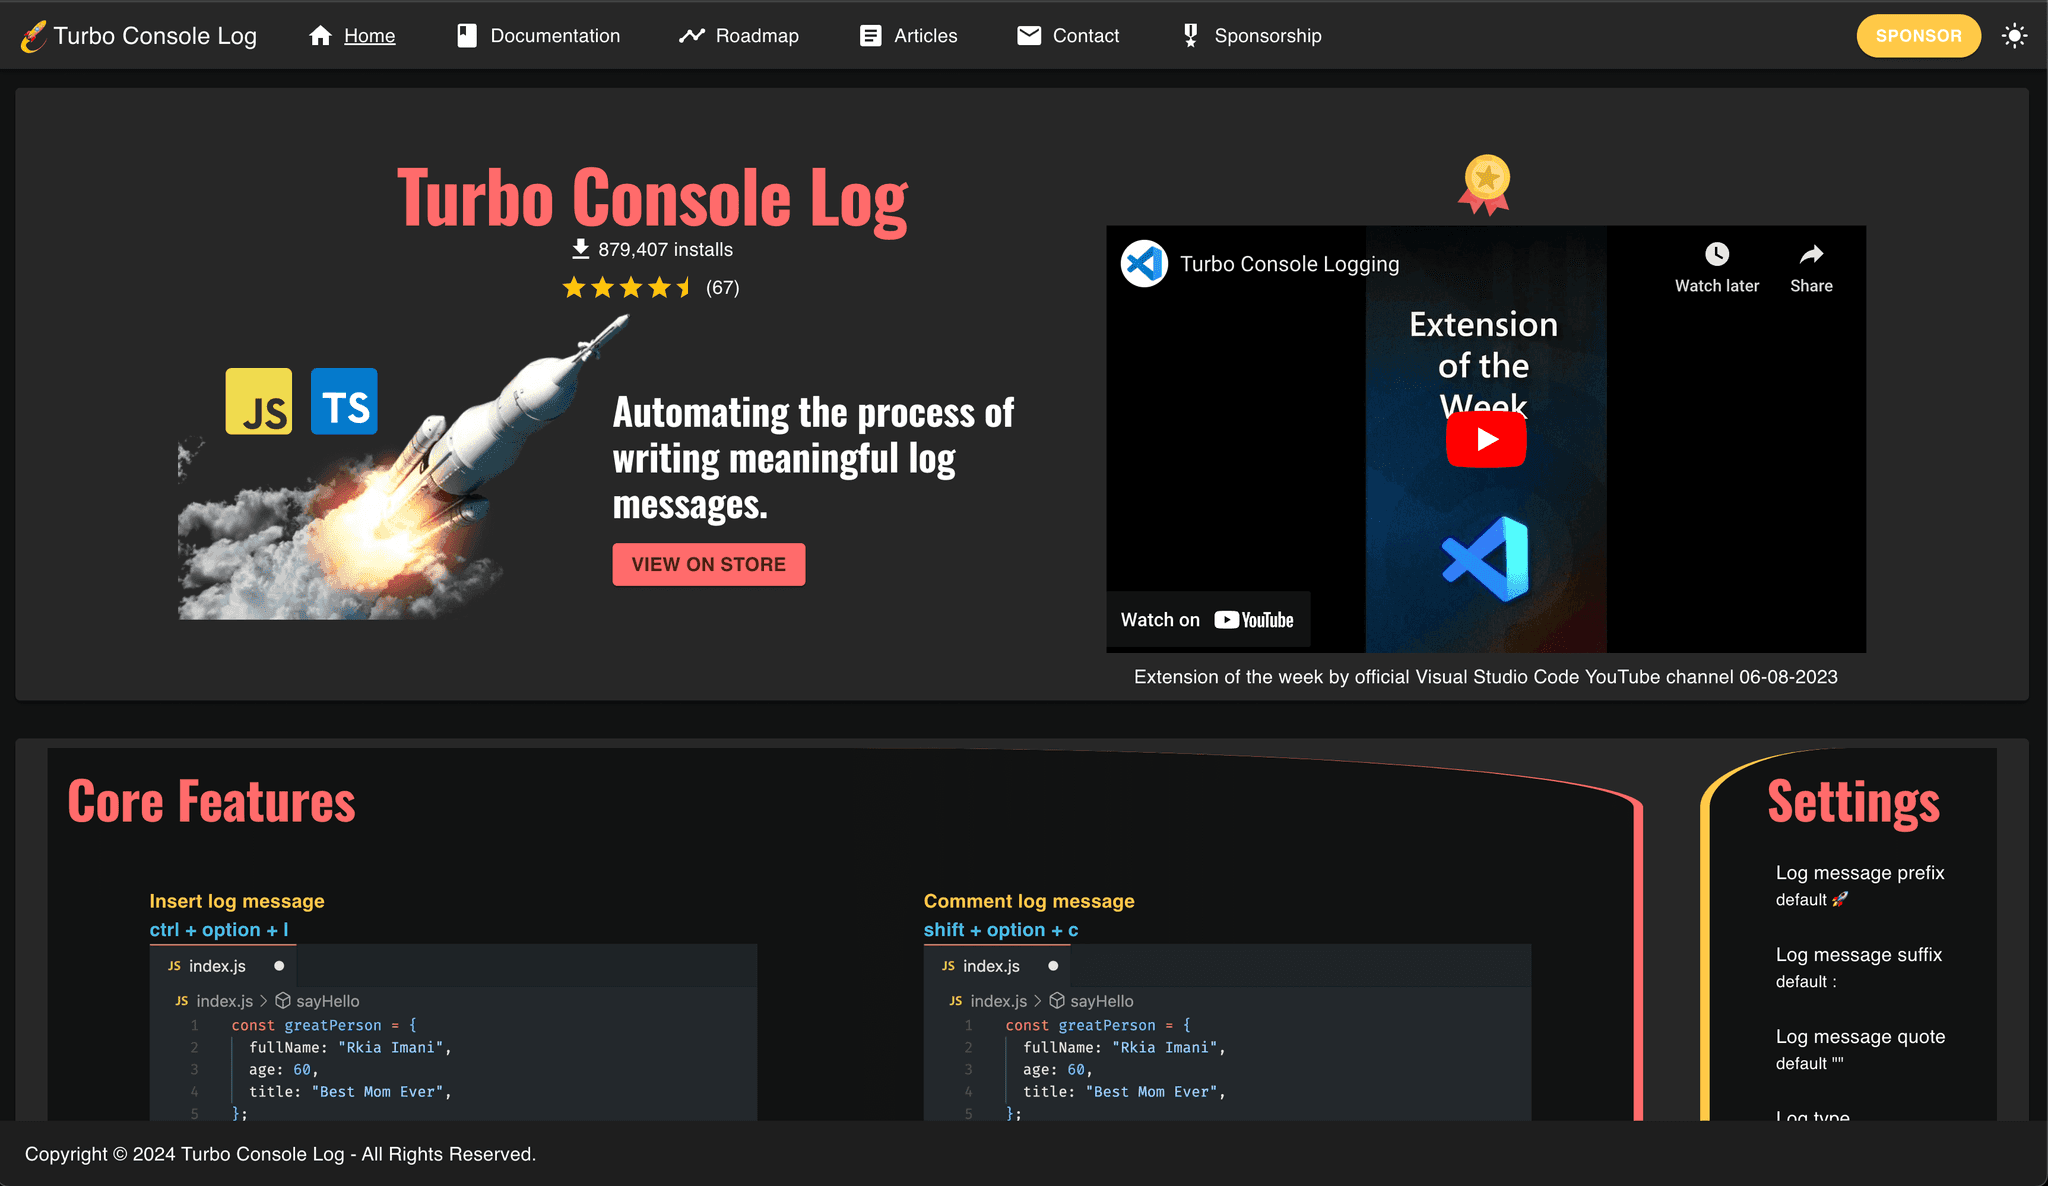2048x1186 pixels.
Task: Click the Home icon in navigation
Action: pos(321,35)
